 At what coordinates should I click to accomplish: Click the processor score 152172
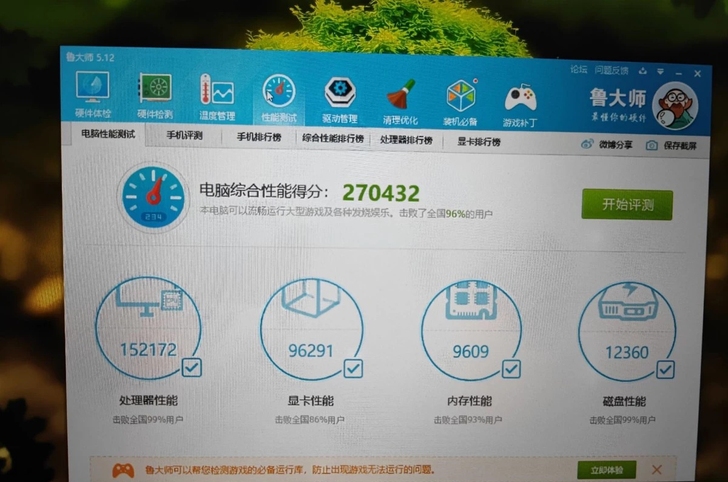(149, 349)
